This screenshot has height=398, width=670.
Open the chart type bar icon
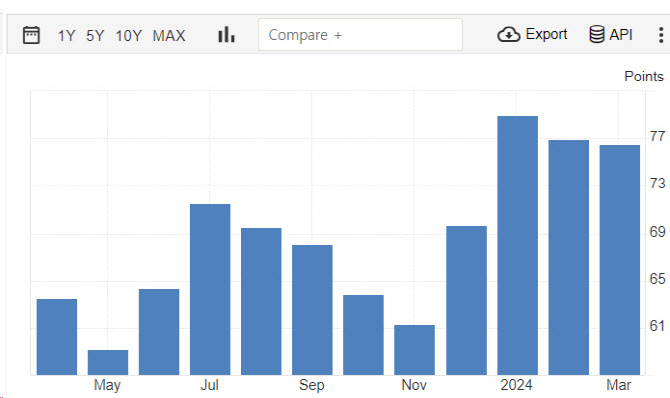coord(226,35)
